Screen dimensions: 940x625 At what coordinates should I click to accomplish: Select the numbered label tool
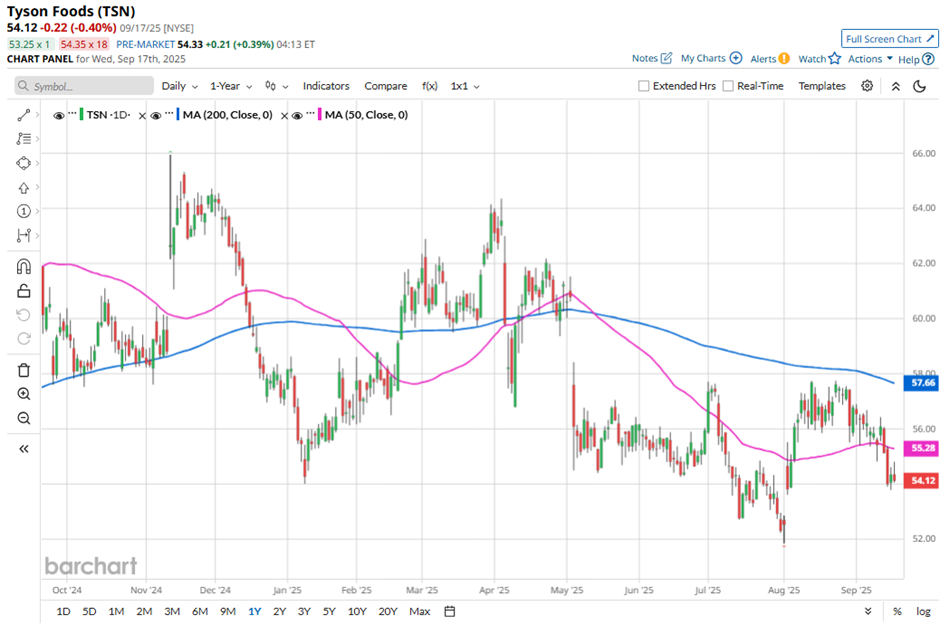pos(23,211)
